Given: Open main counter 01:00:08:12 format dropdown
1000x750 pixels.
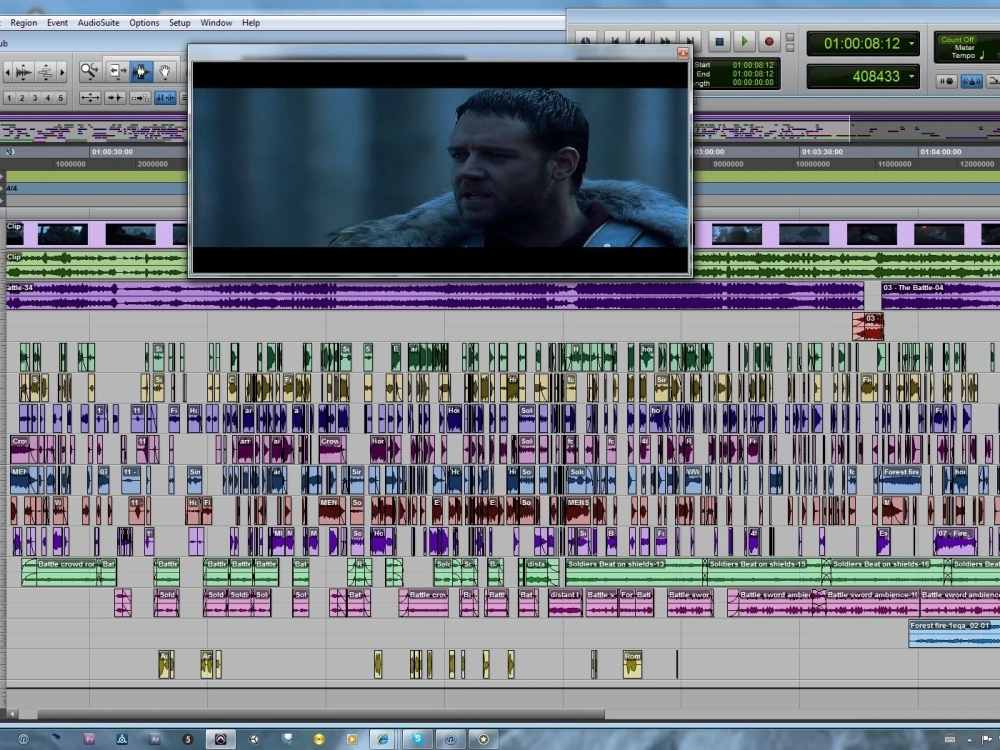Looking at the screenshot, I should pos(911,43).
